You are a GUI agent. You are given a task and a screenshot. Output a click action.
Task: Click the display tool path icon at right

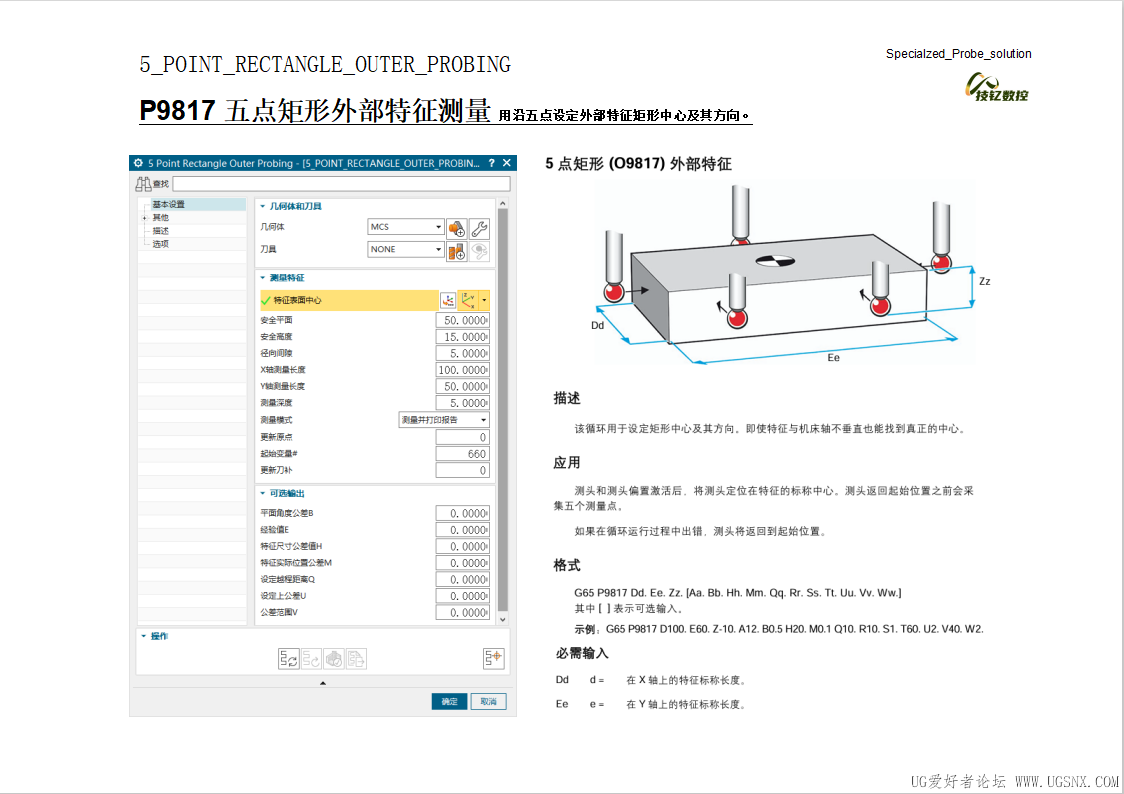[494, 658]
